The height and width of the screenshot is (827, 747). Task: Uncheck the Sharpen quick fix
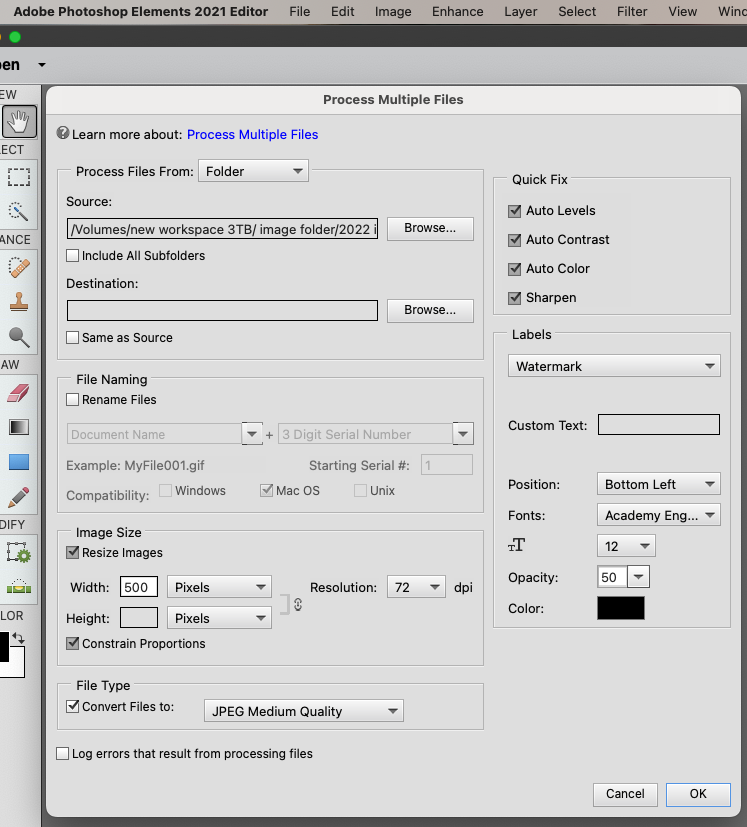coord(514,298)
